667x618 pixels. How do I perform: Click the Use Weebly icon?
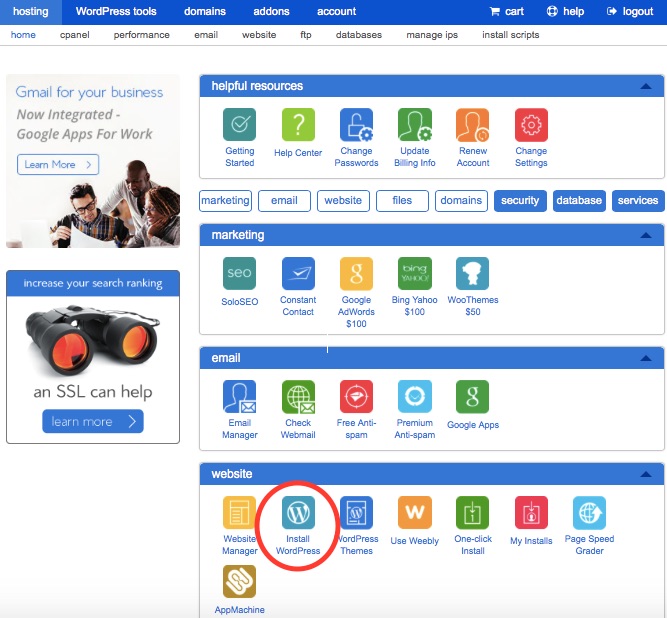tap(415, 513)
